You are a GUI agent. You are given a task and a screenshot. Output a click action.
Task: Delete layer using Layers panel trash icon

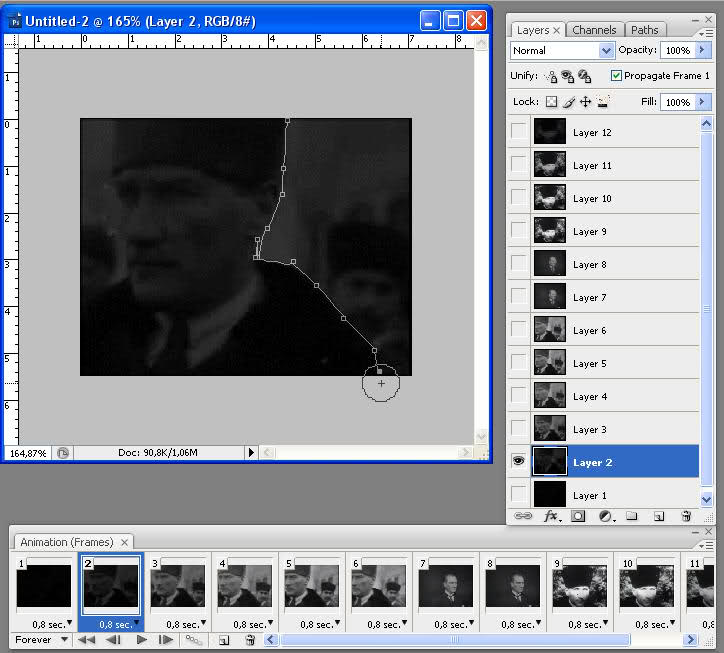point(686,516)
